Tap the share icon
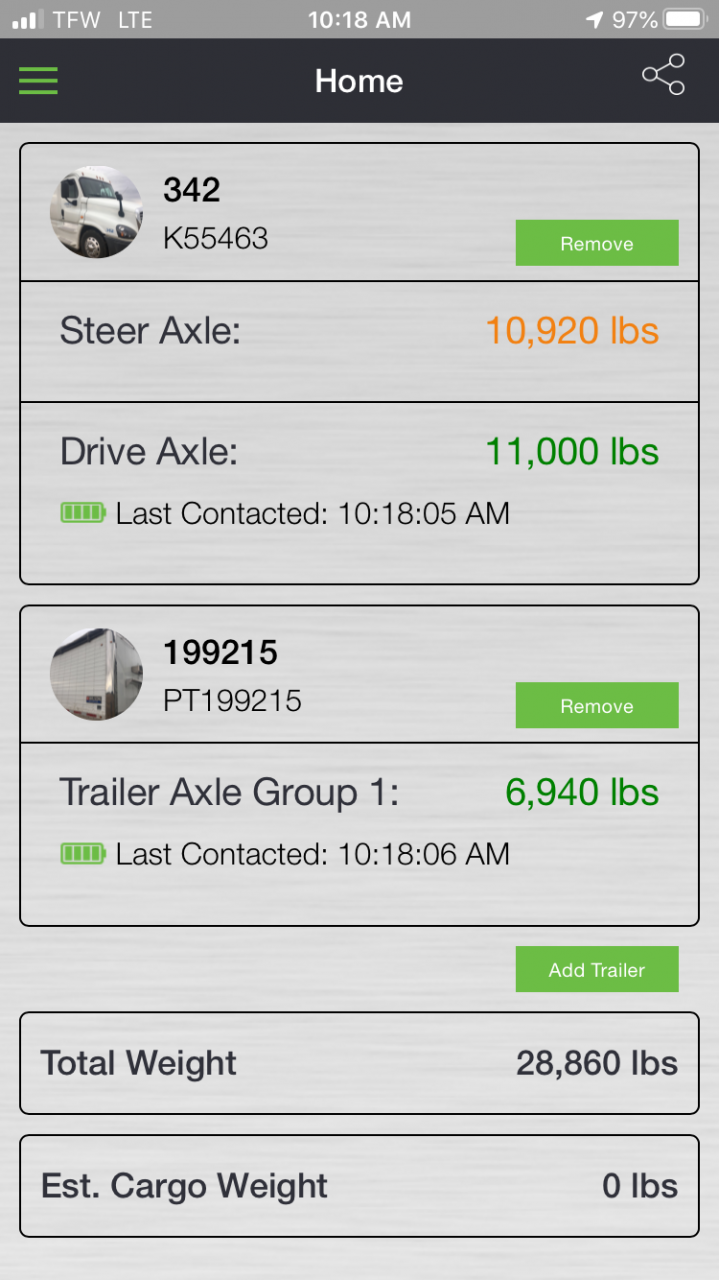Image resolution: width=719 pixels, height=1280 pixels. [x=663, y=75]
